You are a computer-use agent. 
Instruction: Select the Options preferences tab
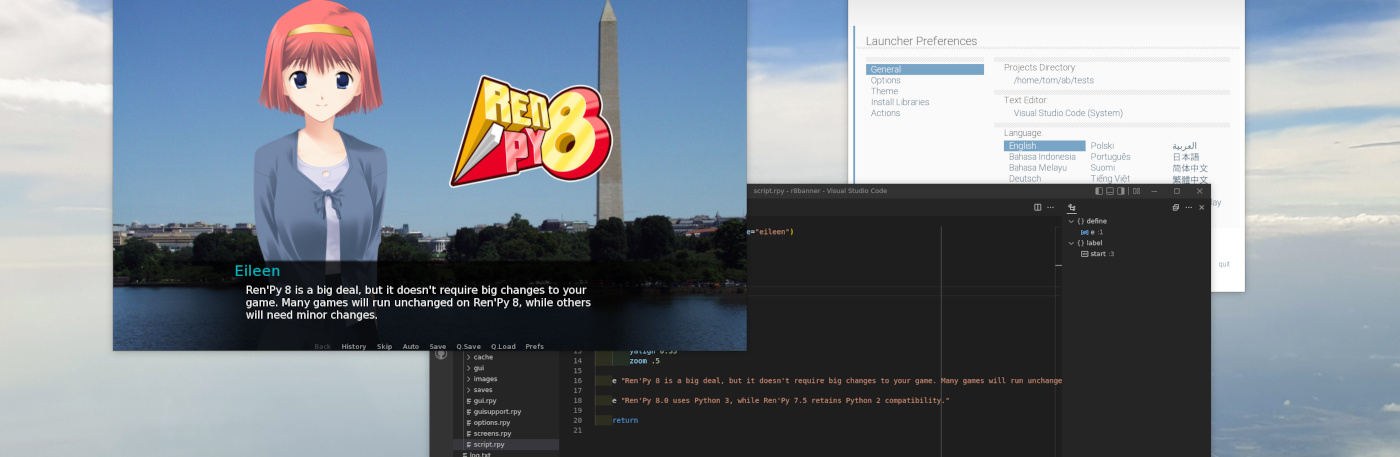(885, 80)
